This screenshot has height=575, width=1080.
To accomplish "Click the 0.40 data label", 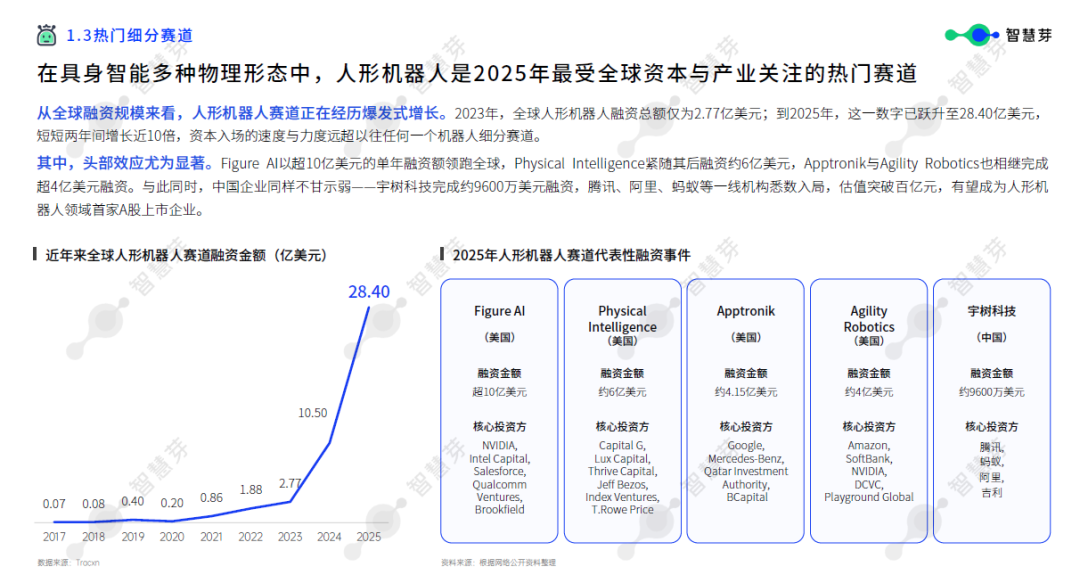I will click(133, 501).
